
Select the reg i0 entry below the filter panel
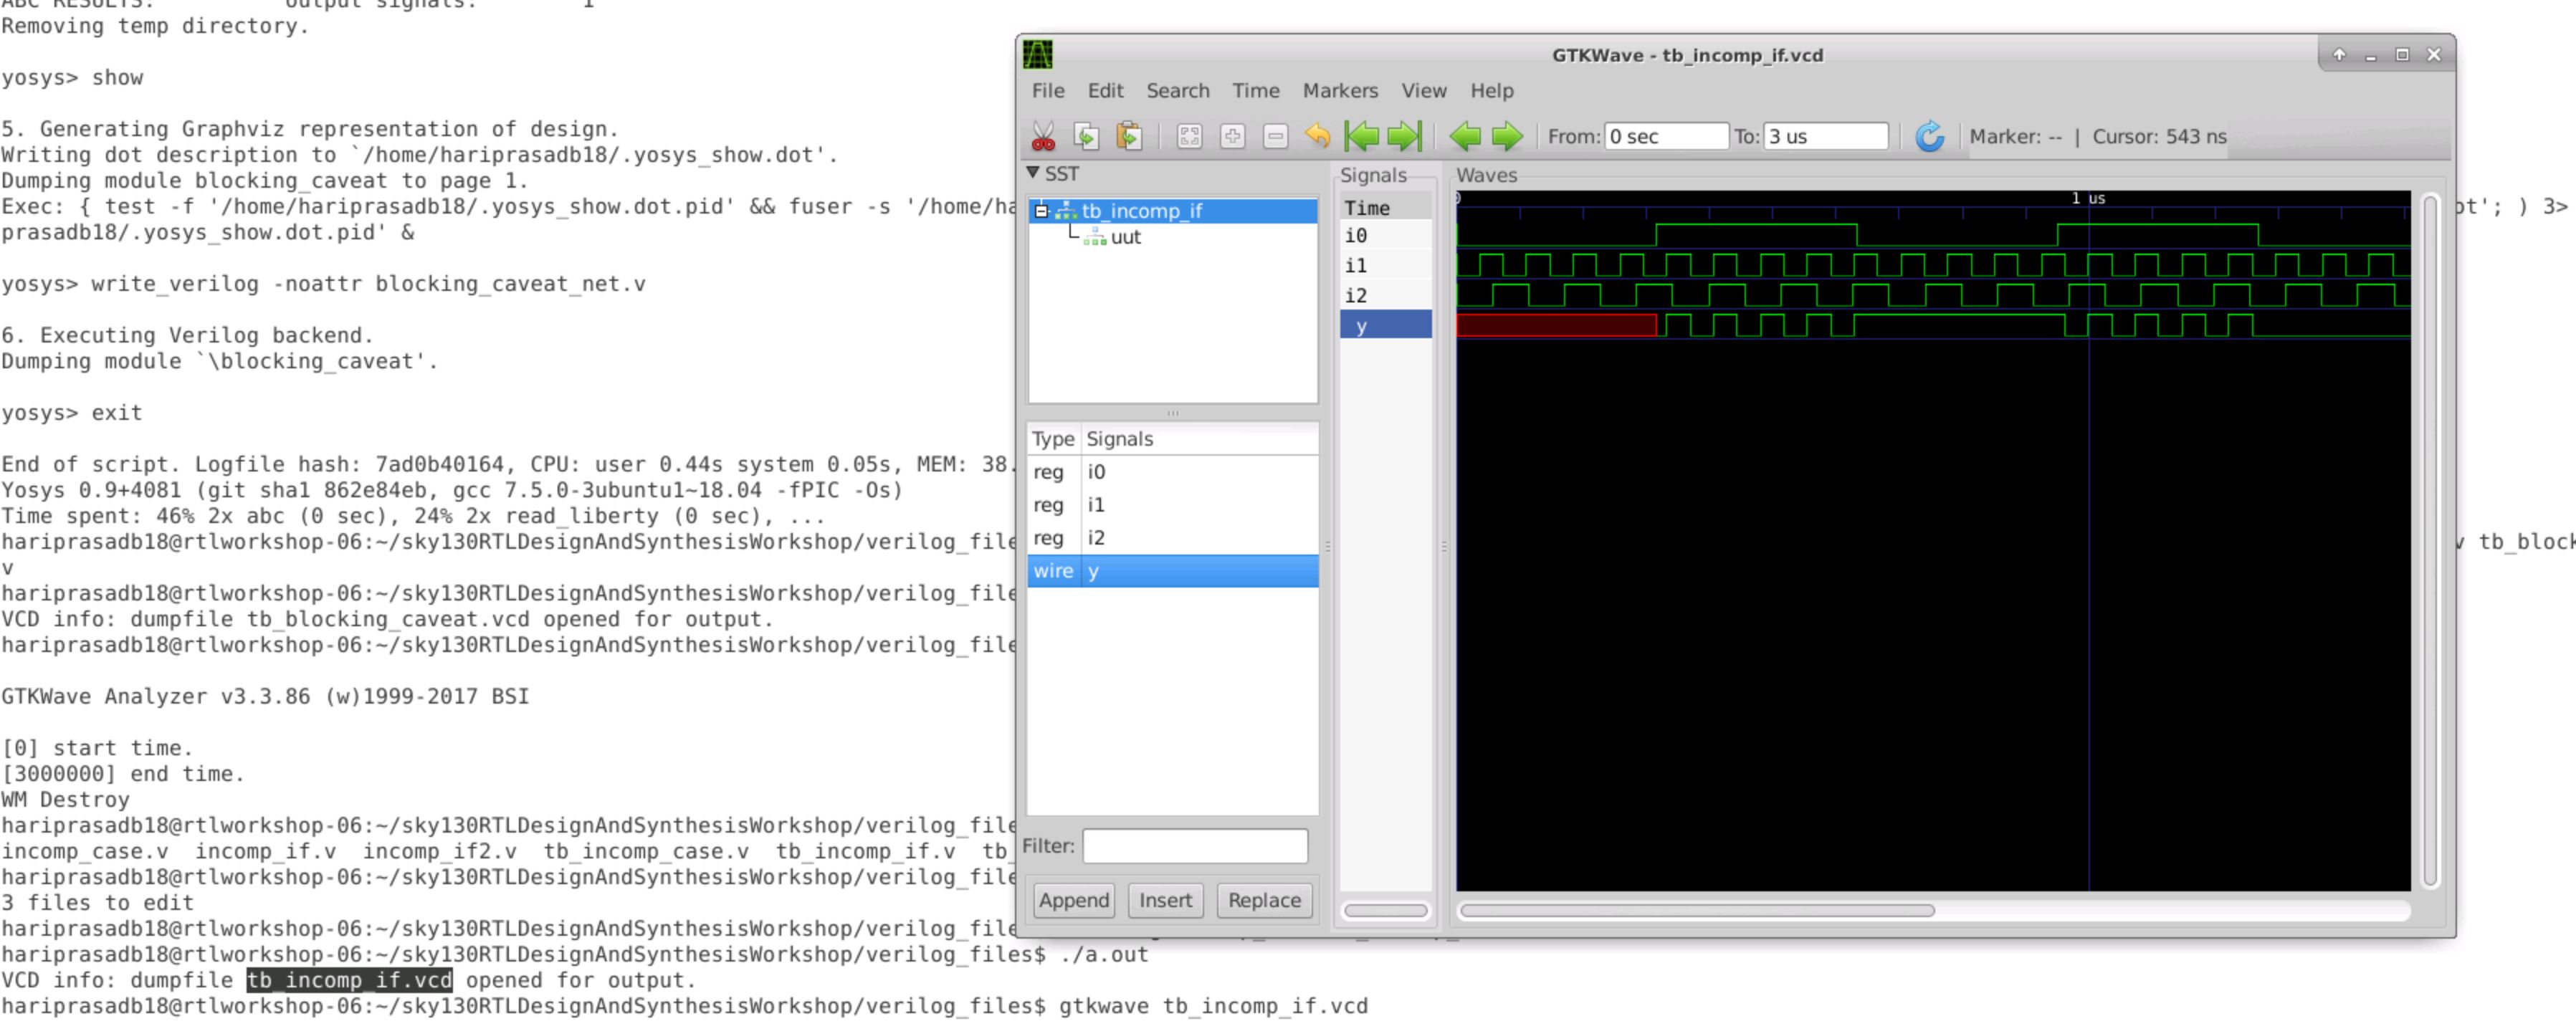point(1150,472)
